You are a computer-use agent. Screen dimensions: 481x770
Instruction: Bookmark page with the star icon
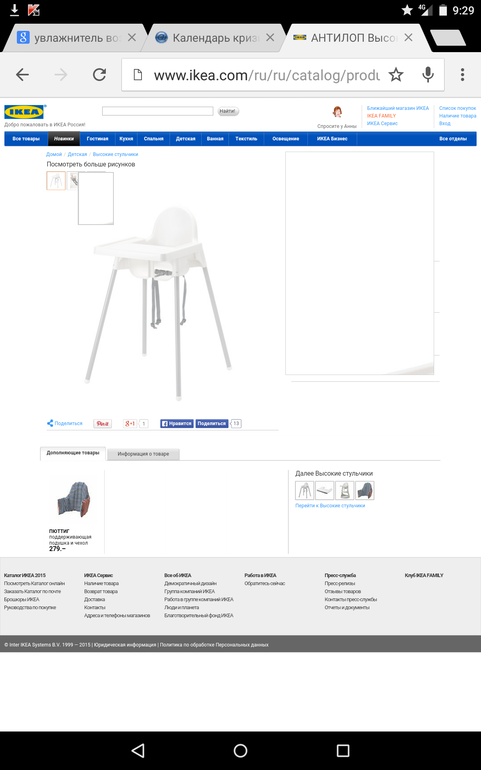396,75
